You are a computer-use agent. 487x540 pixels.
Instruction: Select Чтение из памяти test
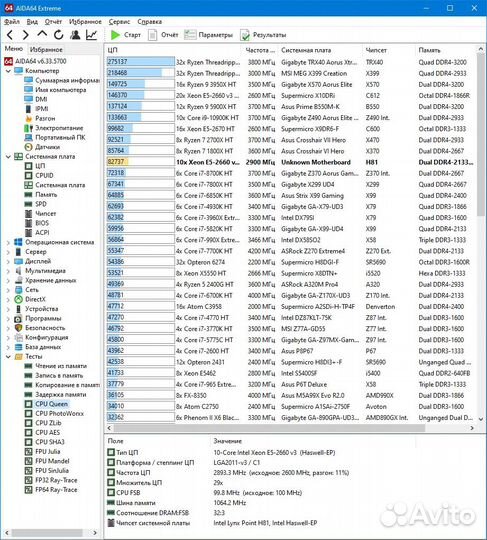tap(56, 366)
